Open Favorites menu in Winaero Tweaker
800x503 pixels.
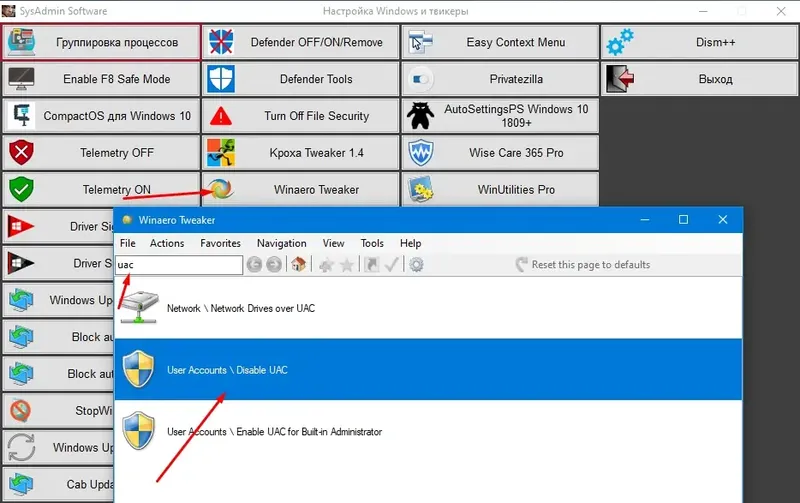pyautogui.click(x=220, y=243)
